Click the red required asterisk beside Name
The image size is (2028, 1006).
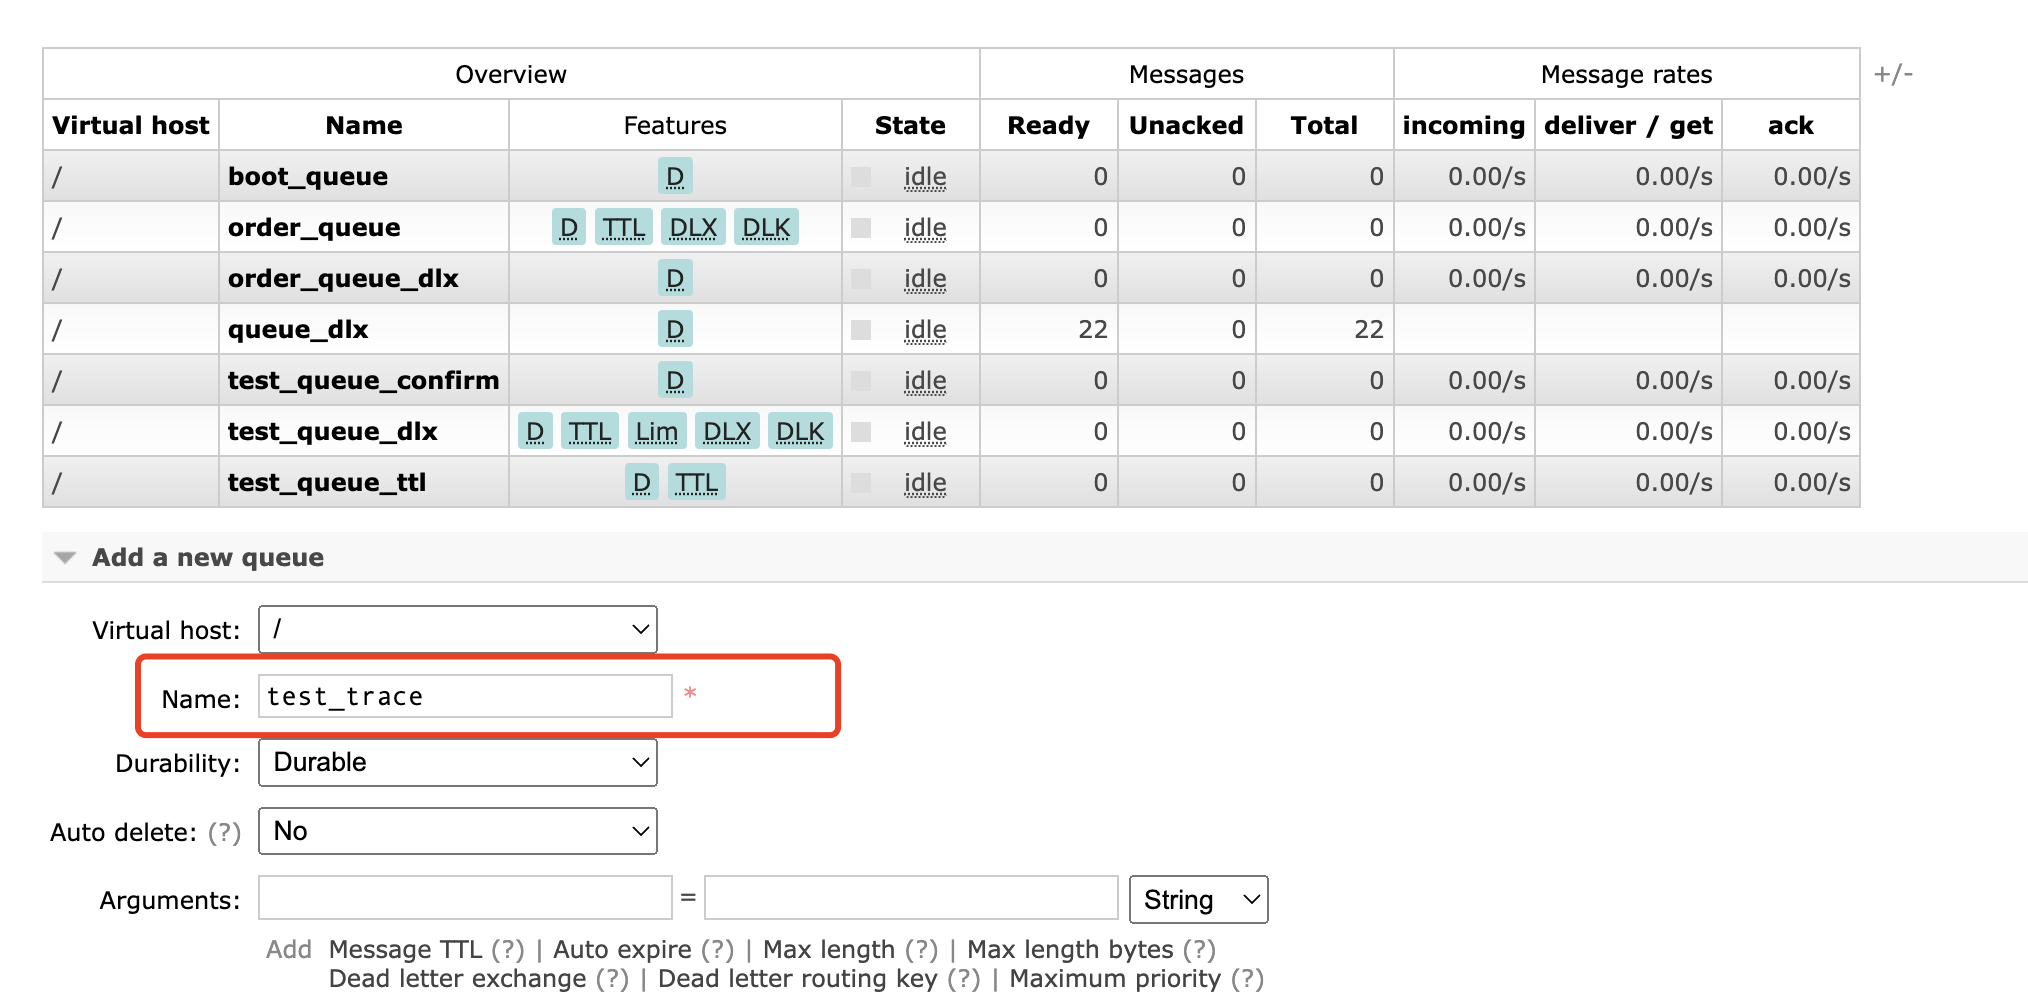690,693
